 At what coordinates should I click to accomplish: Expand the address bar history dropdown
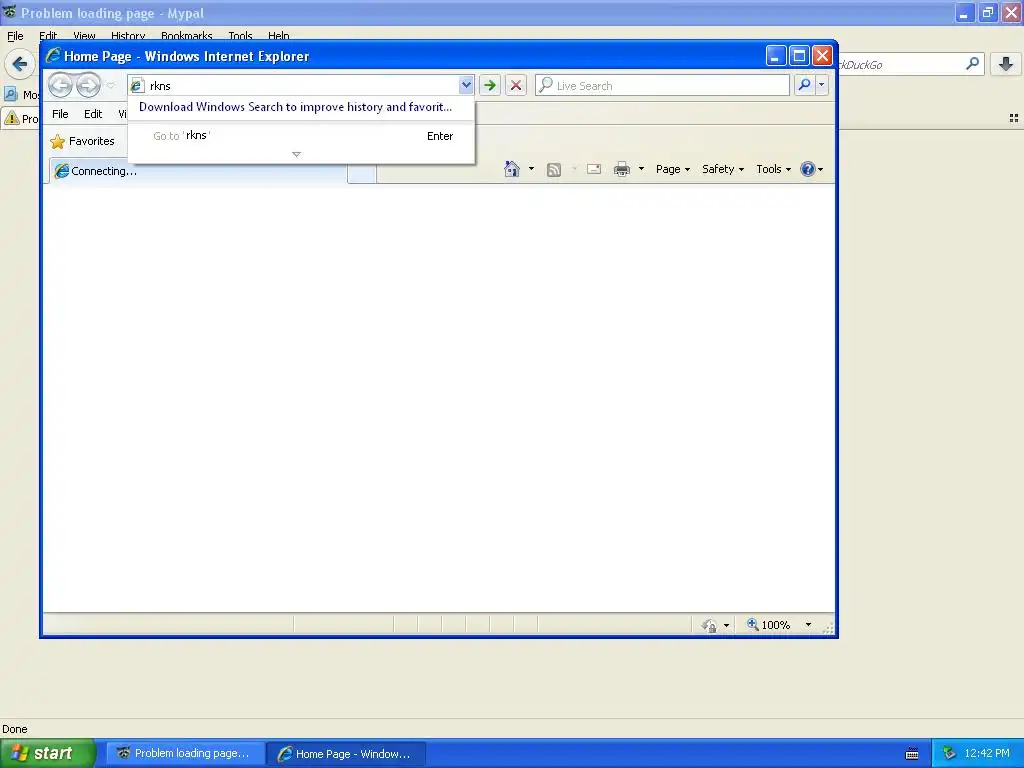(x=466, y=85)
